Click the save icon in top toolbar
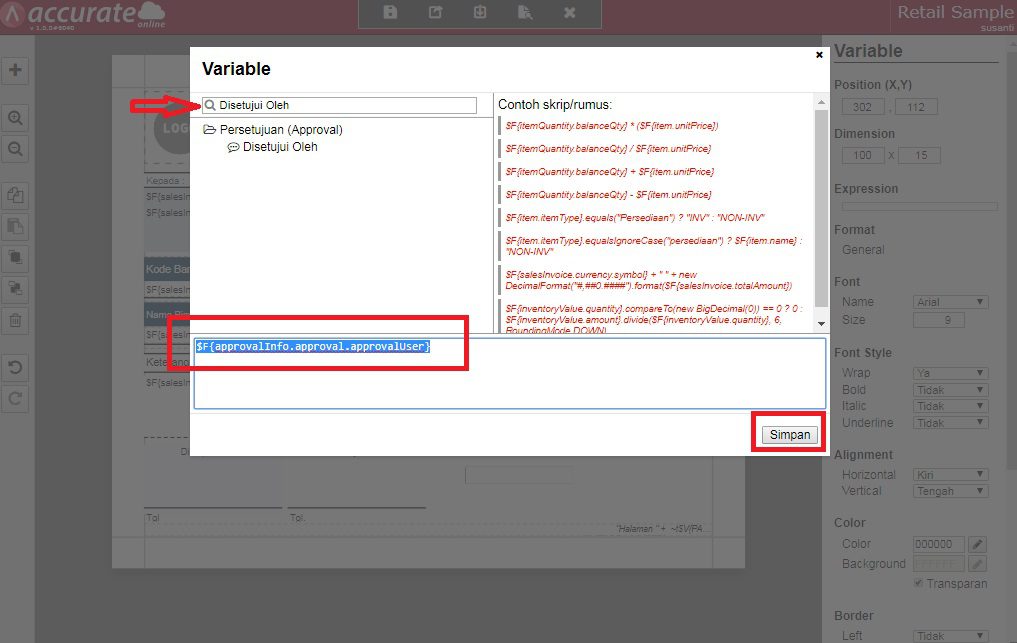Viewport: 1017px width, 643px height. point(391,12)
